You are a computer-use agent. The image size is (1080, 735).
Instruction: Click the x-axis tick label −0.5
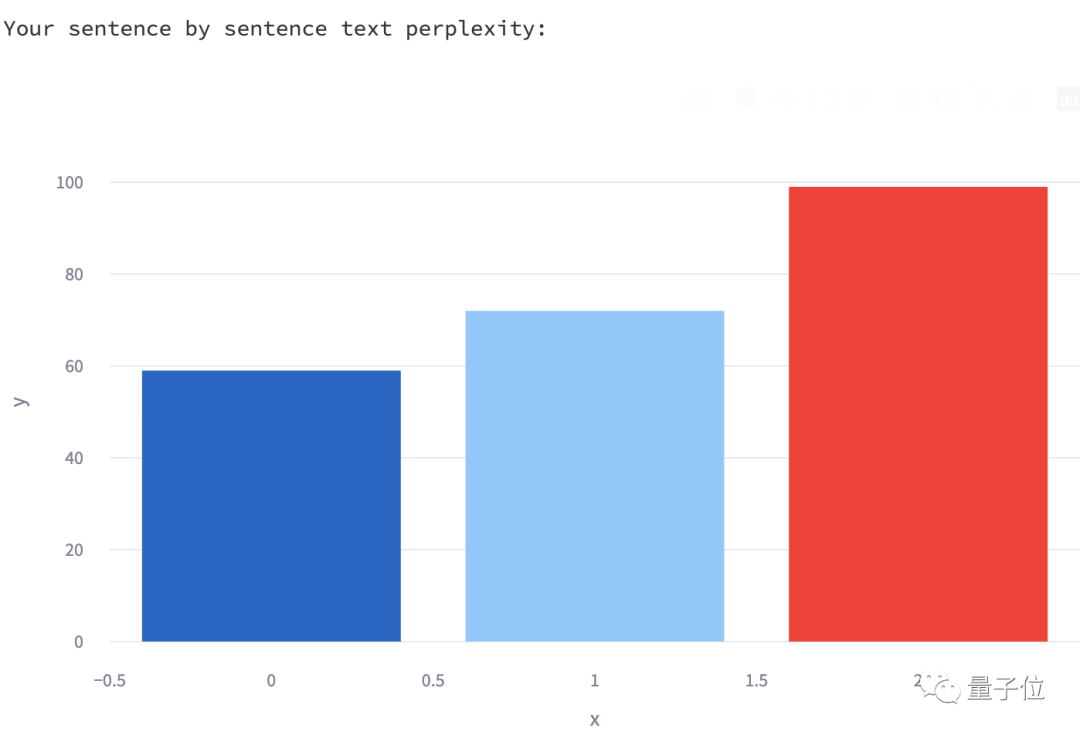[x=109, y=681]
